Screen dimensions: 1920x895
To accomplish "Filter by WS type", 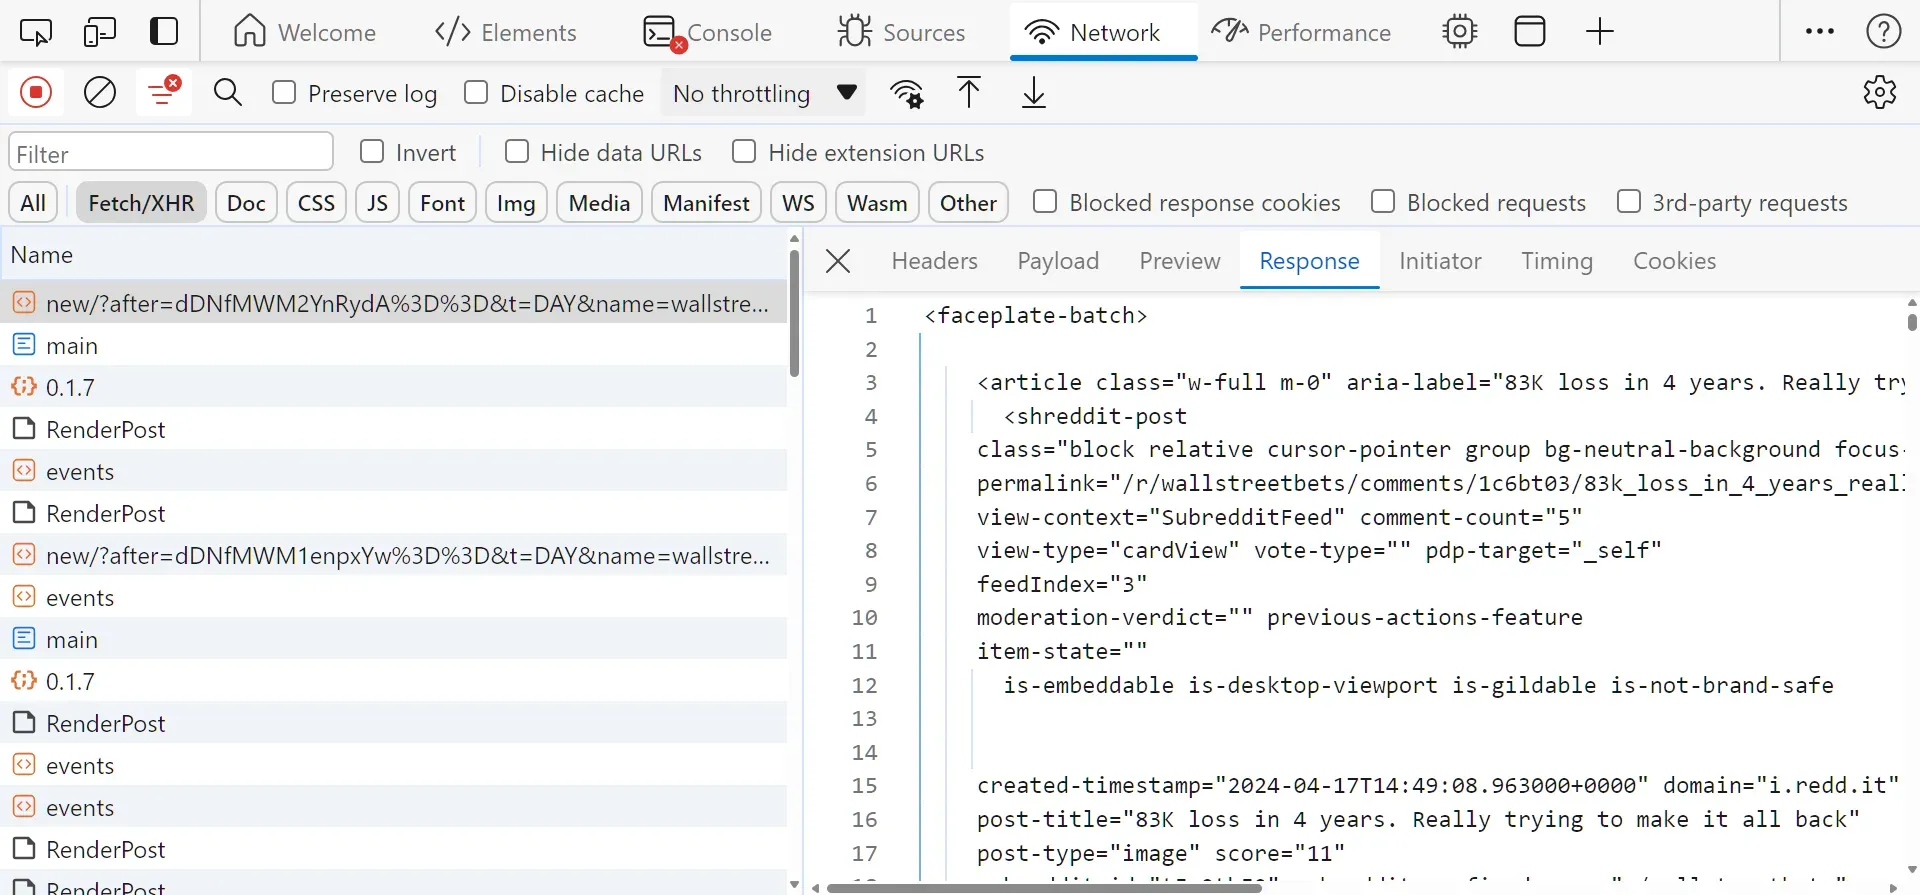I will (x=798, y=203).
